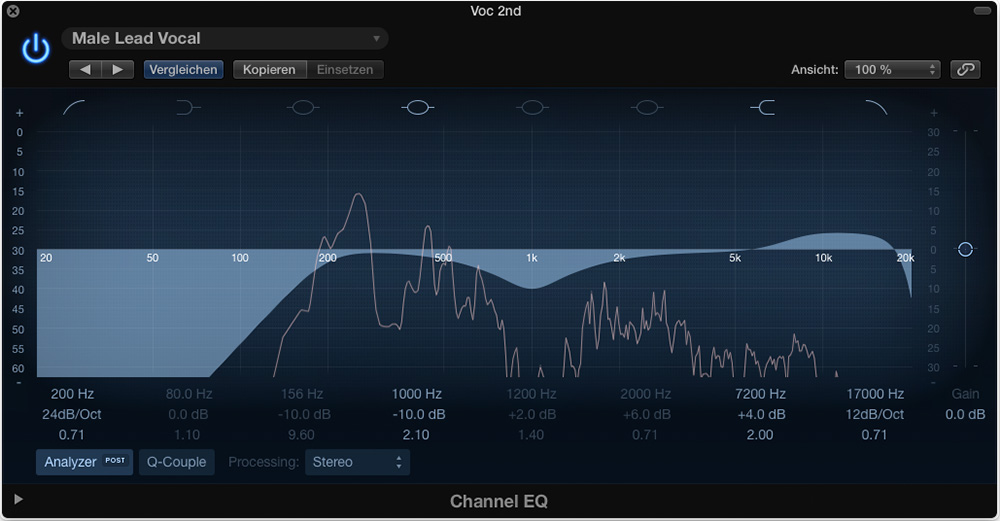This screenshot has width=1000, height=521.
Task: Toggle the Analyzer button
Action: pos(84,462)
